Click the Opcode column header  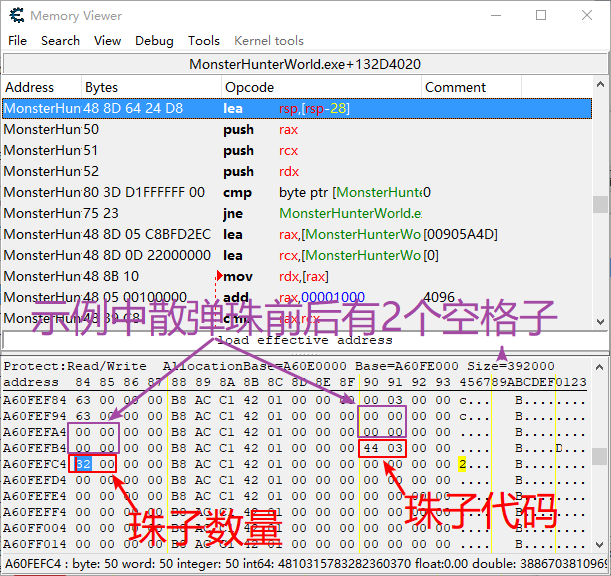coord(321,87)
